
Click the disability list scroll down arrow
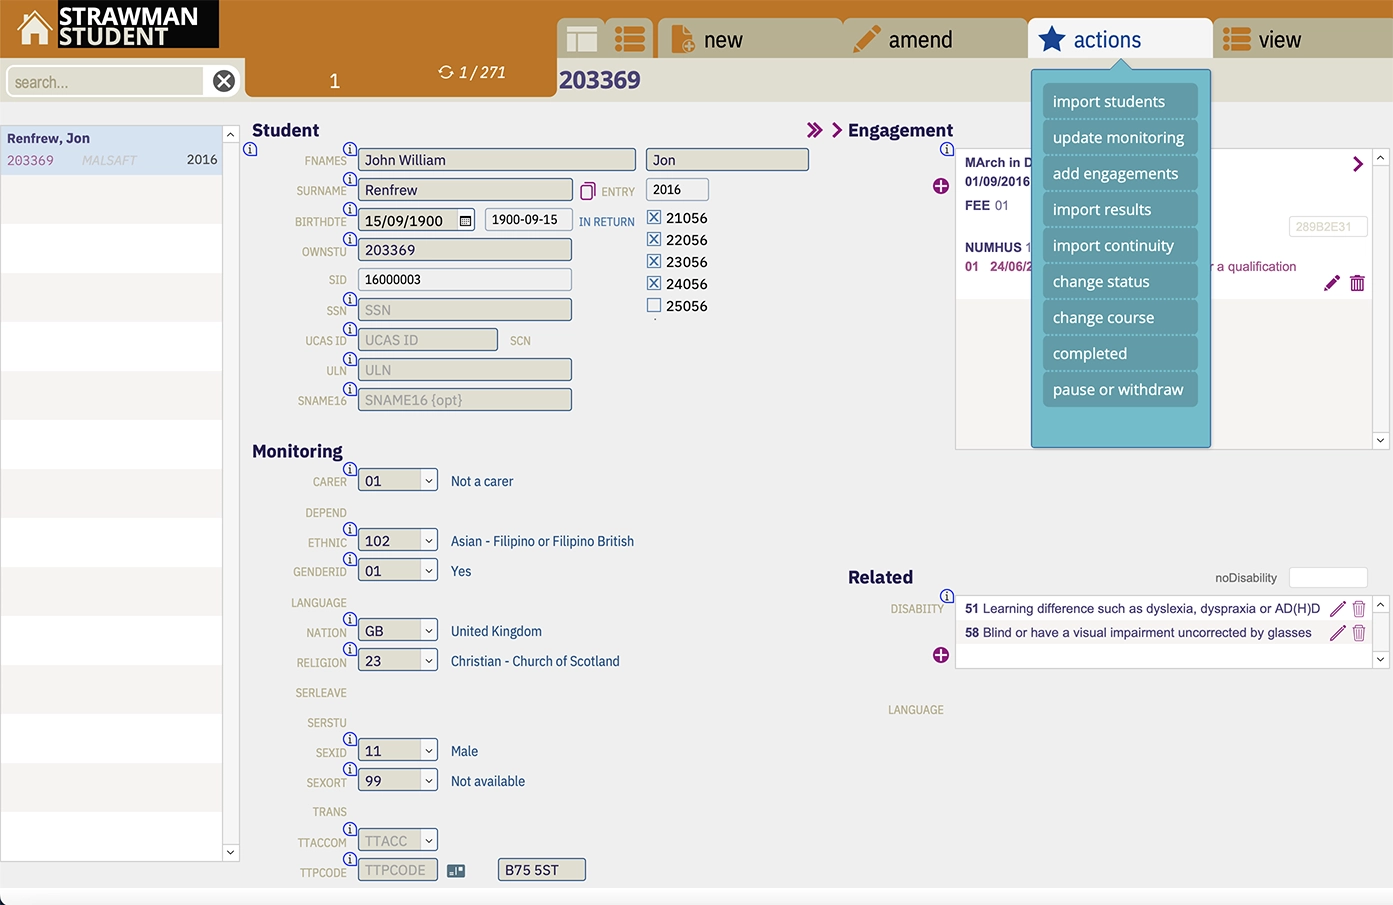pyautogui.click(x=1380, y=659)
